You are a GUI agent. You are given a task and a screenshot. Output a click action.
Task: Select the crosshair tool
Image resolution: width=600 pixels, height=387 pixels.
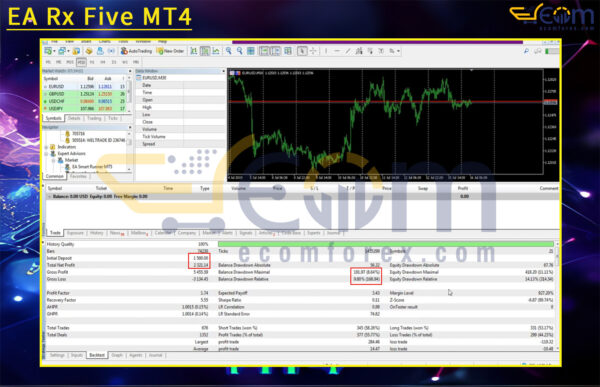[x=313, y=51]
